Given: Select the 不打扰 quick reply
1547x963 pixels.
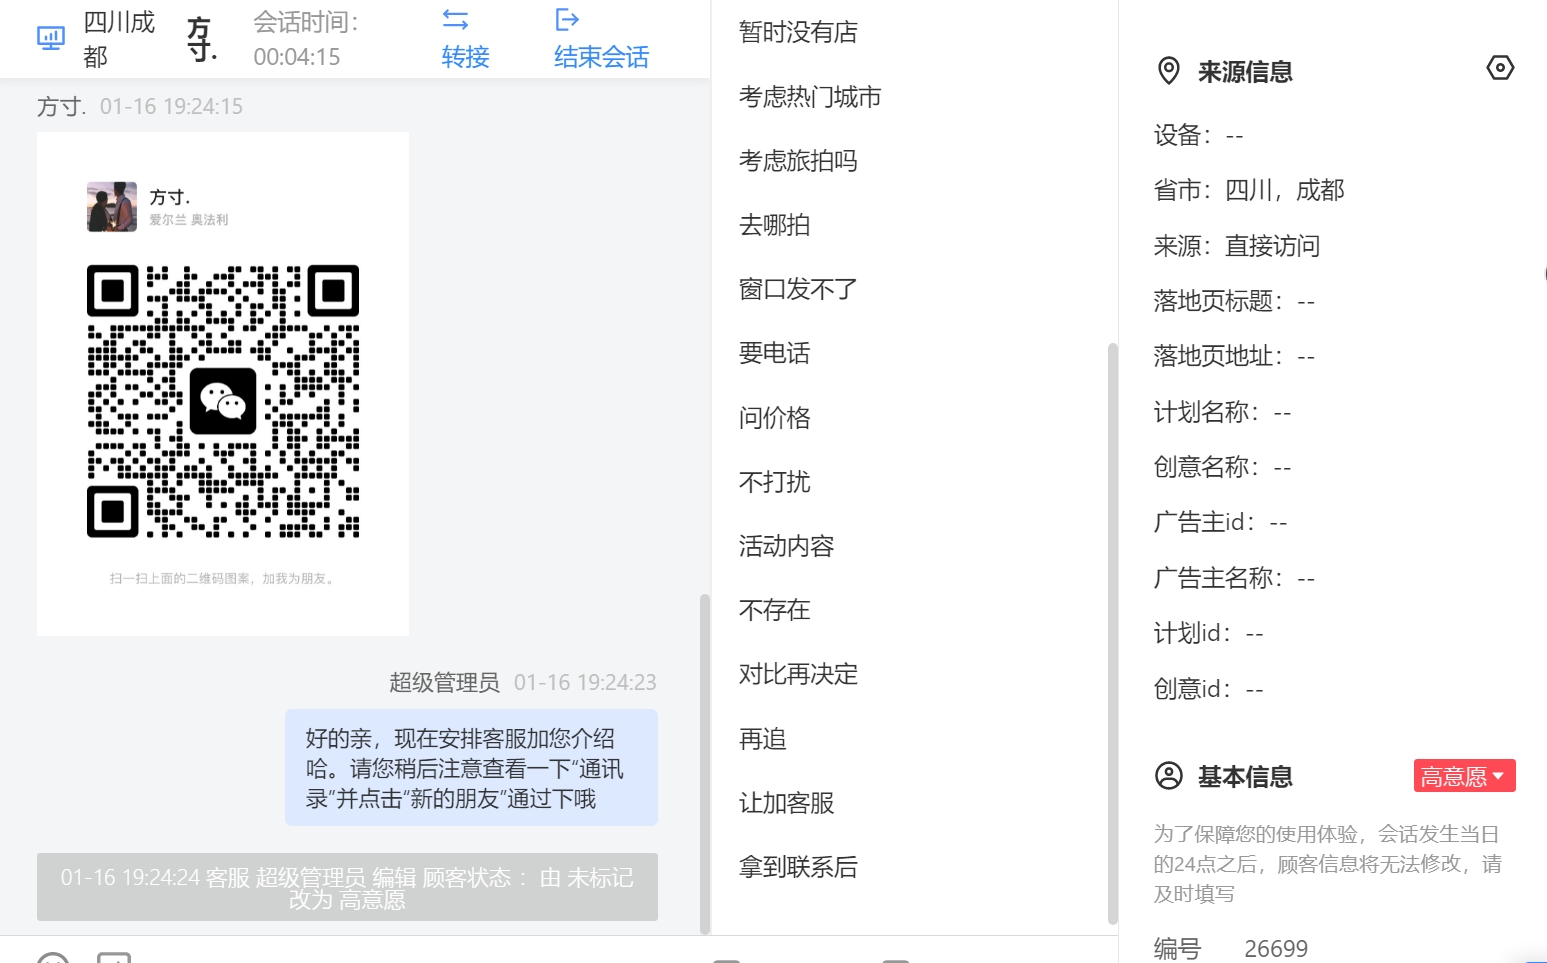Looking at the screenshot, I should point(774,482).
